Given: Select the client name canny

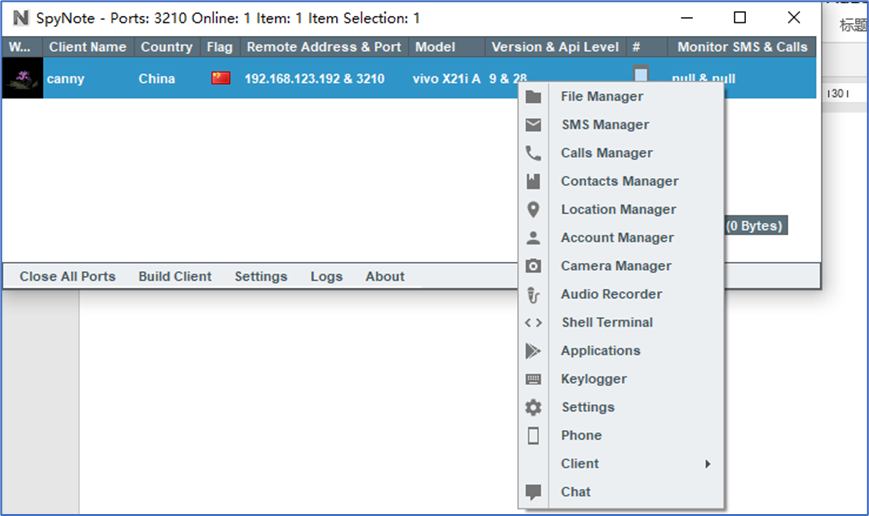Looking at the screenshot, I should (x=65, y=79).
